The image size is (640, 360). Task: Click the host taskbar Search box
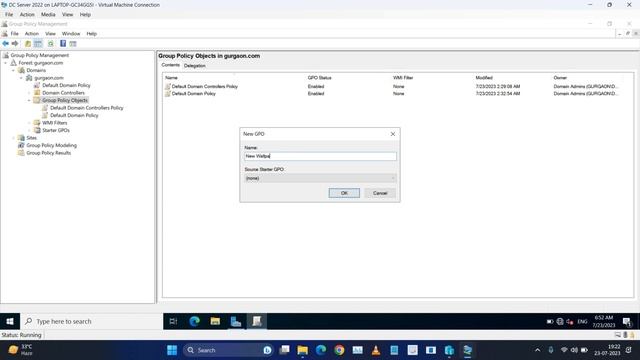(x=228, y=350)
